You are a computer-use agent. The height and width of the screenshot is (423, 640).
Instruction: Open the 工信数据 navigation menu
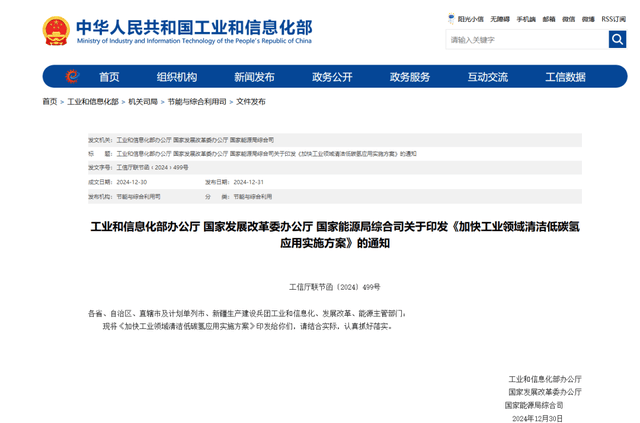coord(565,77)
